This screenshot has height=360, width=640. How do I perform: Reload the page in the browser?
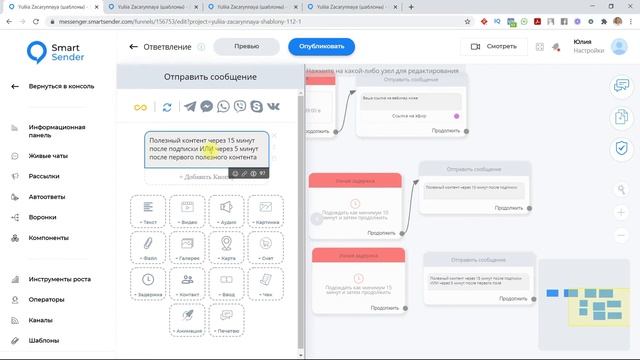click(x=36, y=22)
